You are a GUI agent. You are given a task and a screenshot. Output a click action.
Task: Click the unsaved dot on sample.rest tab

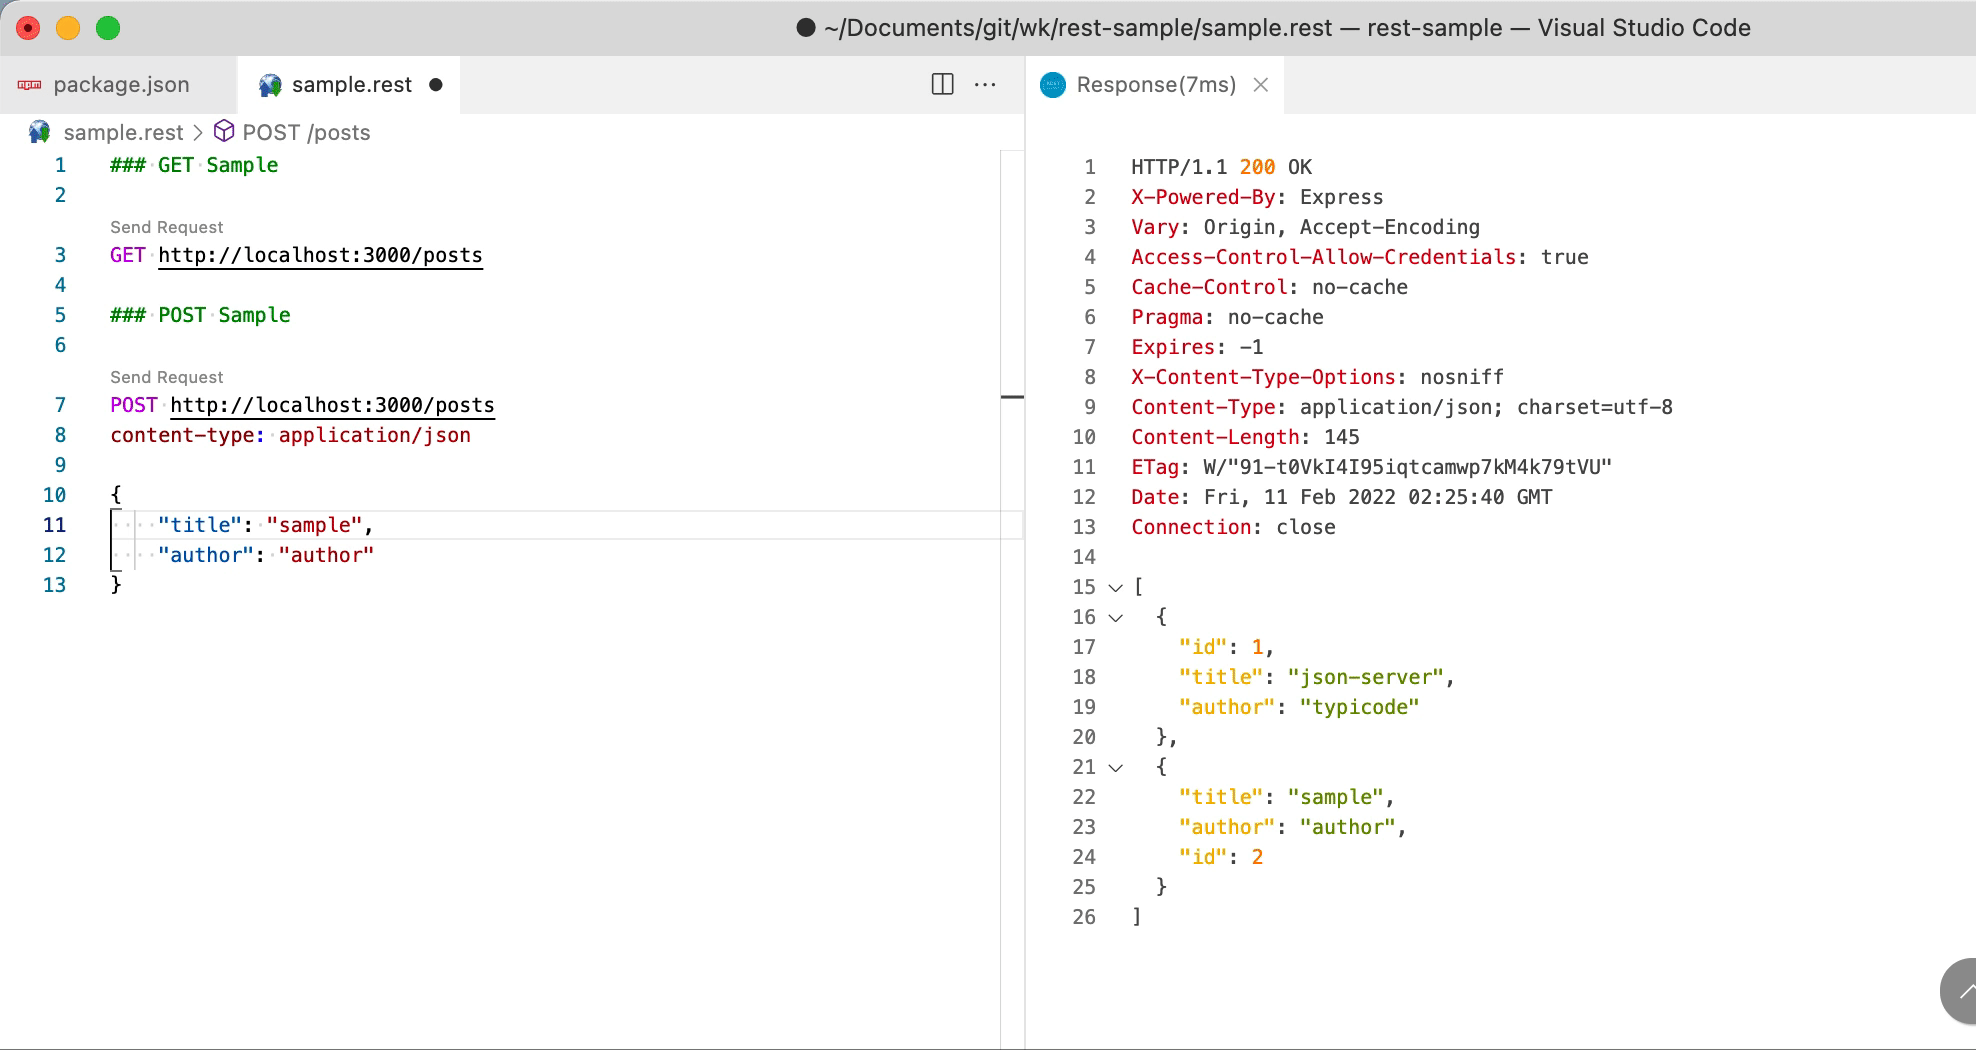tap(435, 85)
